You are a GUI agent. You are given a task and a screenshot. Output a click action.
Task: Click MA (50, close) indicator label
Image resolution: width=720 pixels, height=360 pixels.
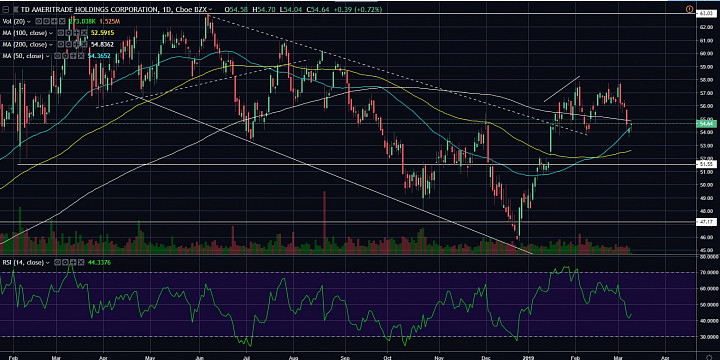click(23, 56)
